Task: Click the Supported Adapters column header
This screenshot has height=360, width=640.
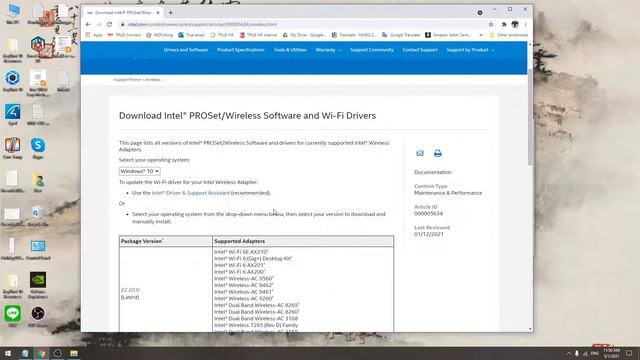Action: click(303, 241)
